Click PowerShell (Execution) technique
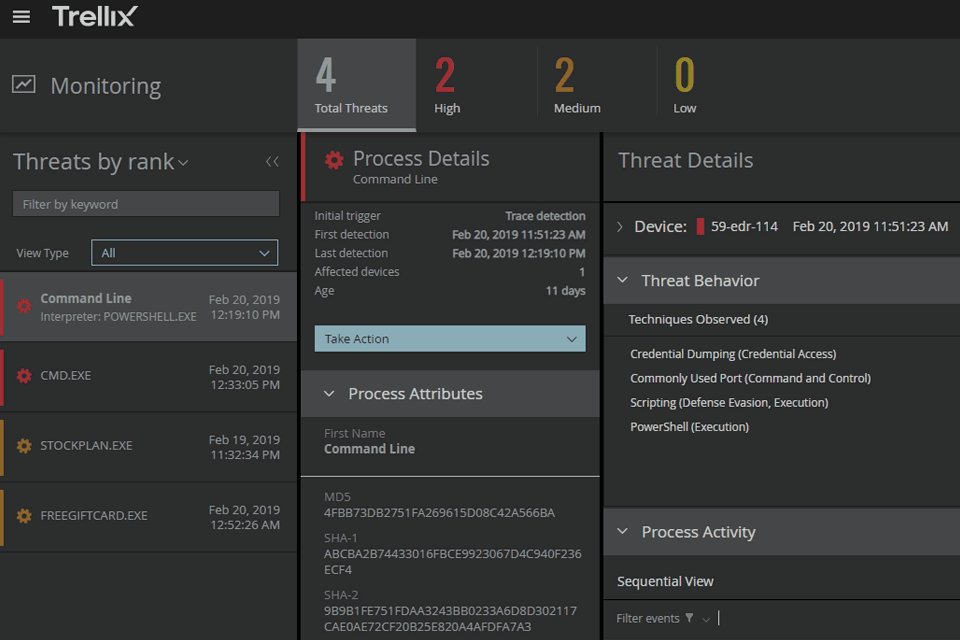This screenshot has height=640, width=960. [689, 427]
